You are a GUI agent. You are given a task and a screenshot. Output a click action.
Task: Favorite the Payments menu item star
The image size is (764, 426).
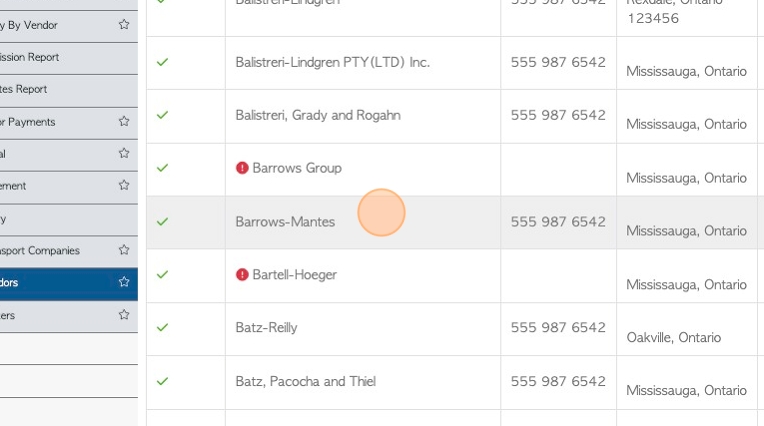pos(124,121)
